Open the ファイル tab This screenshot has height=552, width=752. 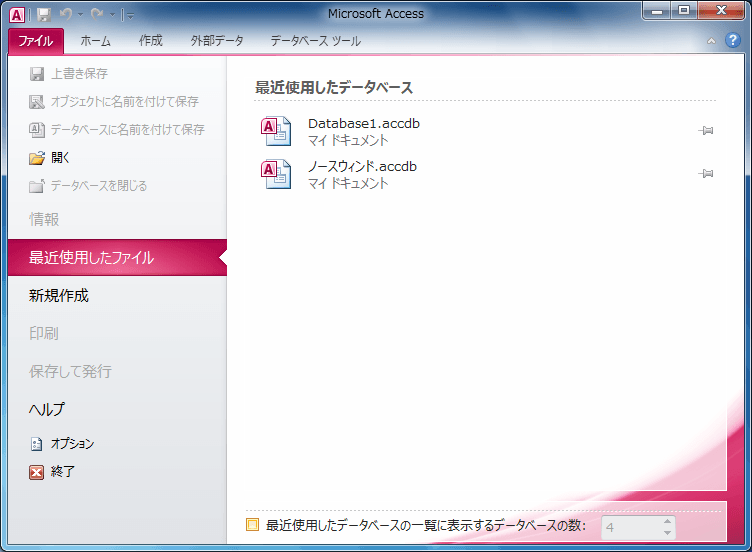pyautogui.click(x=36, y=41)
